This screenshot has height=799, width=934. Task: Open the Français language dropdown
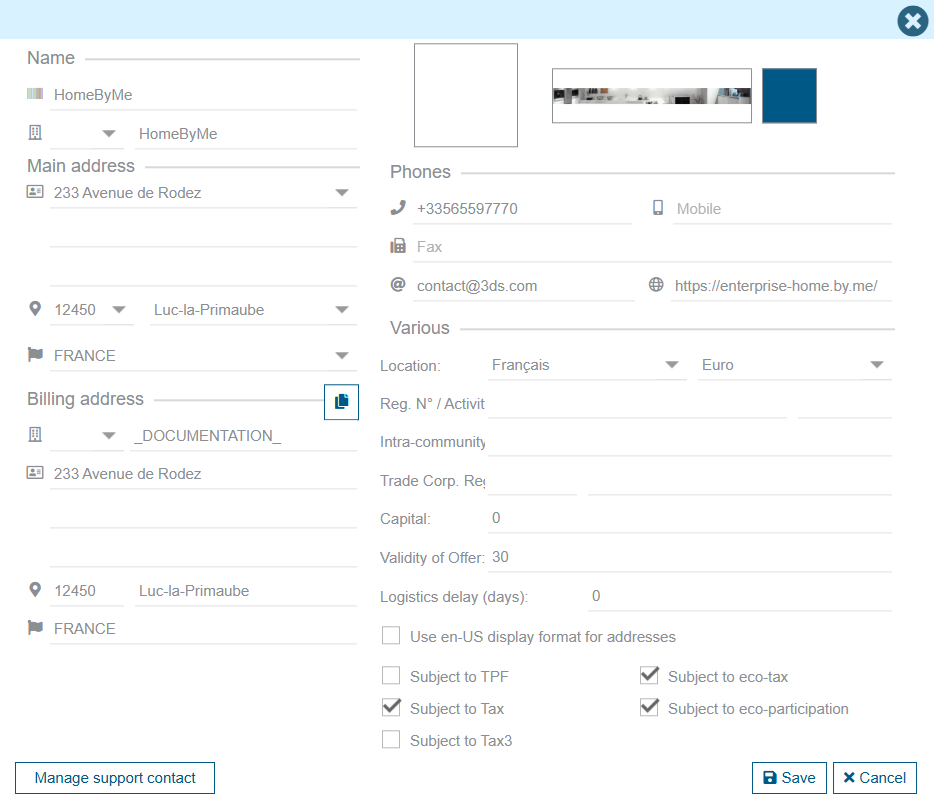672,365
